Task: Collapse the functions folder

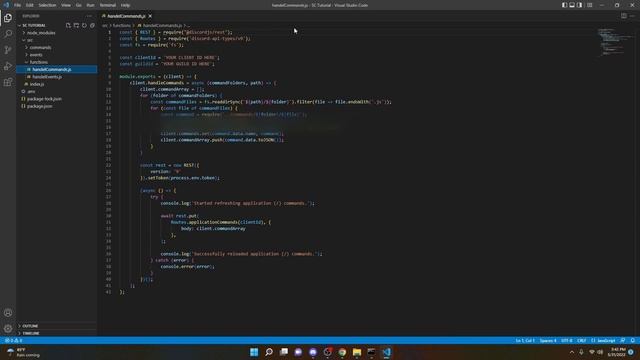Action: point(39,62)
